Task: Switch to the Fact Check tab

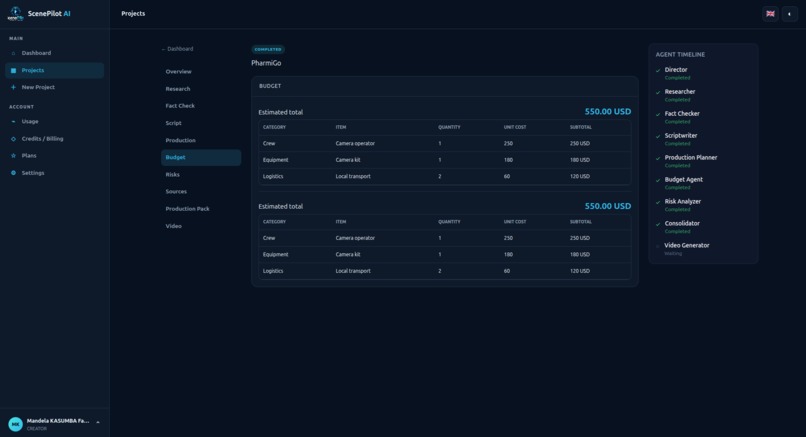Action: (x=201, y=106)
